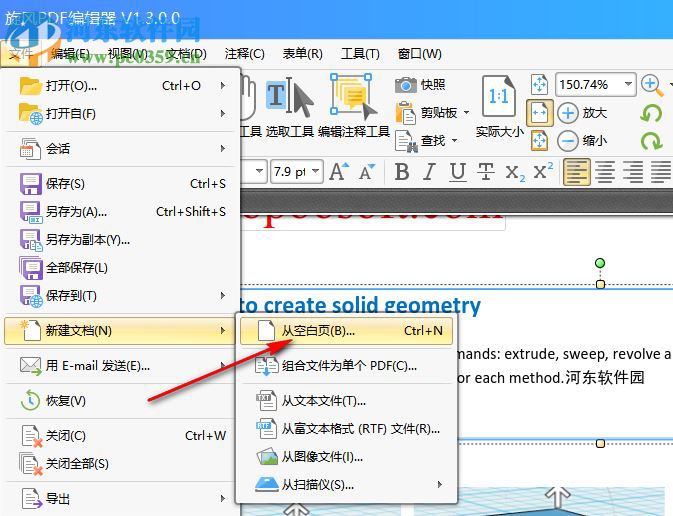Click the 关闭(C) document icon
The width and height of the screenshot is (673, 516).
(31, 436)
